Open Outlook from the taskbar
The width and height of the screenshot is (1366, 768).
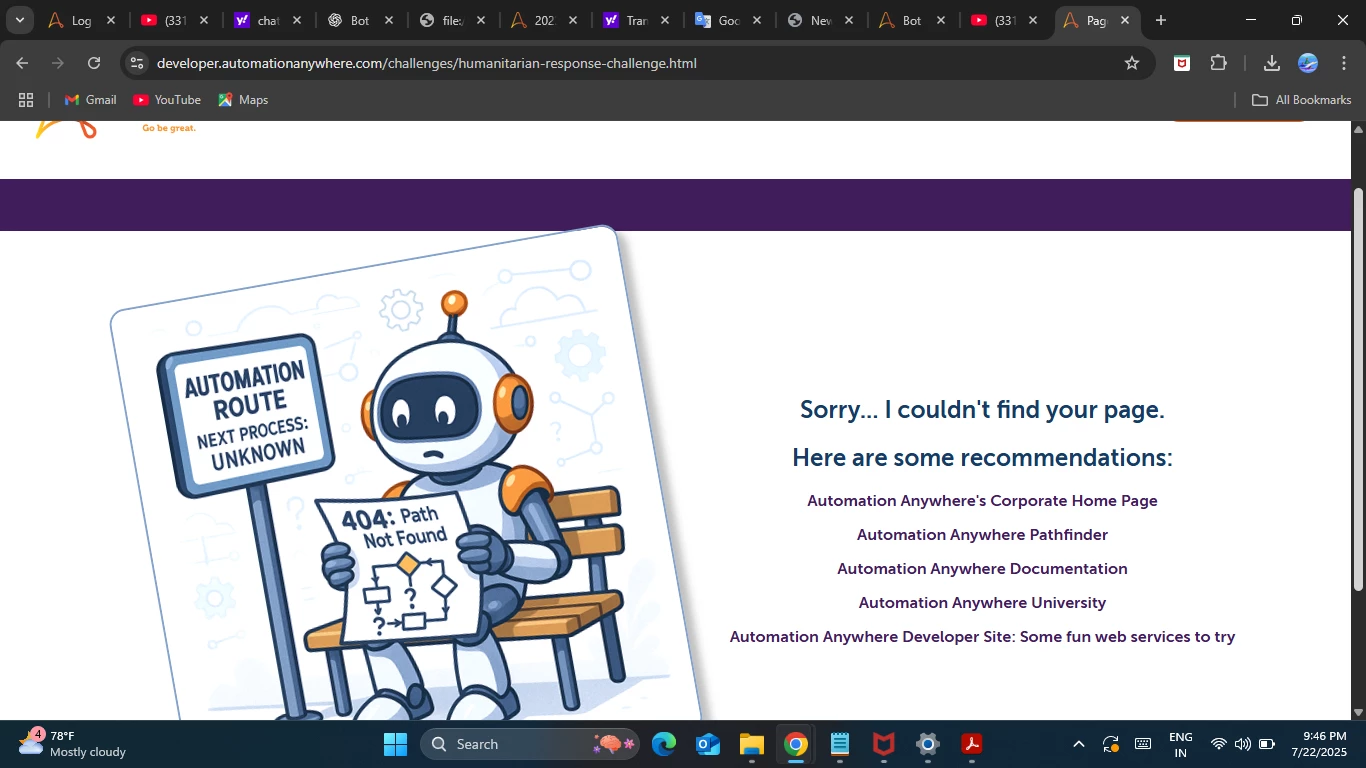(x=708, y=744)
